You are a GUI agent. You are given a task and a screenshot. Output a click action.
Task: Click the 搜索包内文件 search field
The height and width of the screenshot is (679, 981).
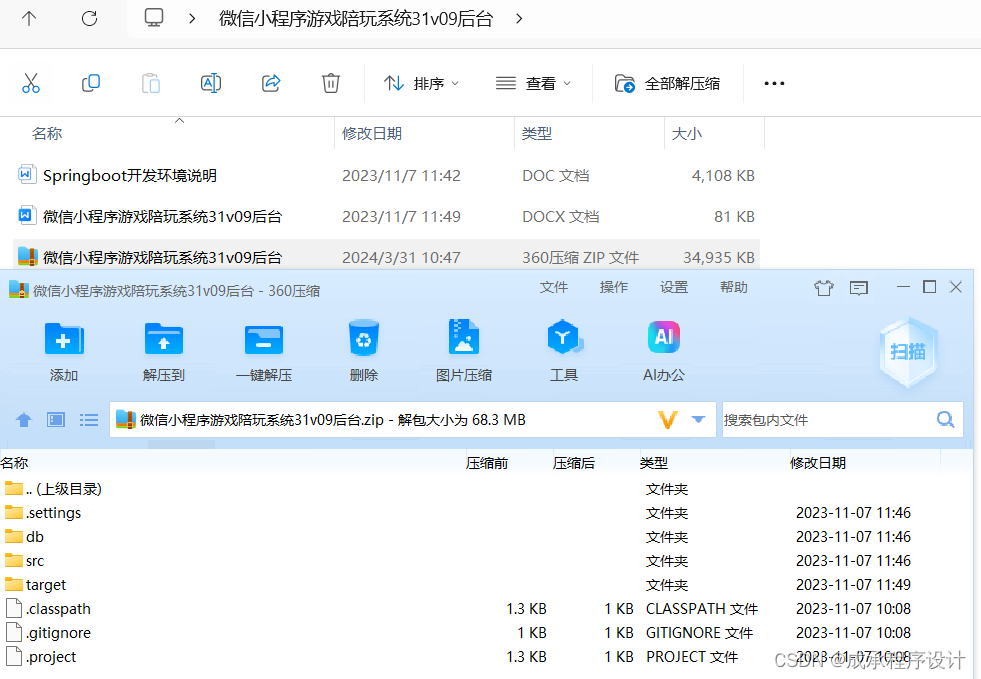(832, 420)
